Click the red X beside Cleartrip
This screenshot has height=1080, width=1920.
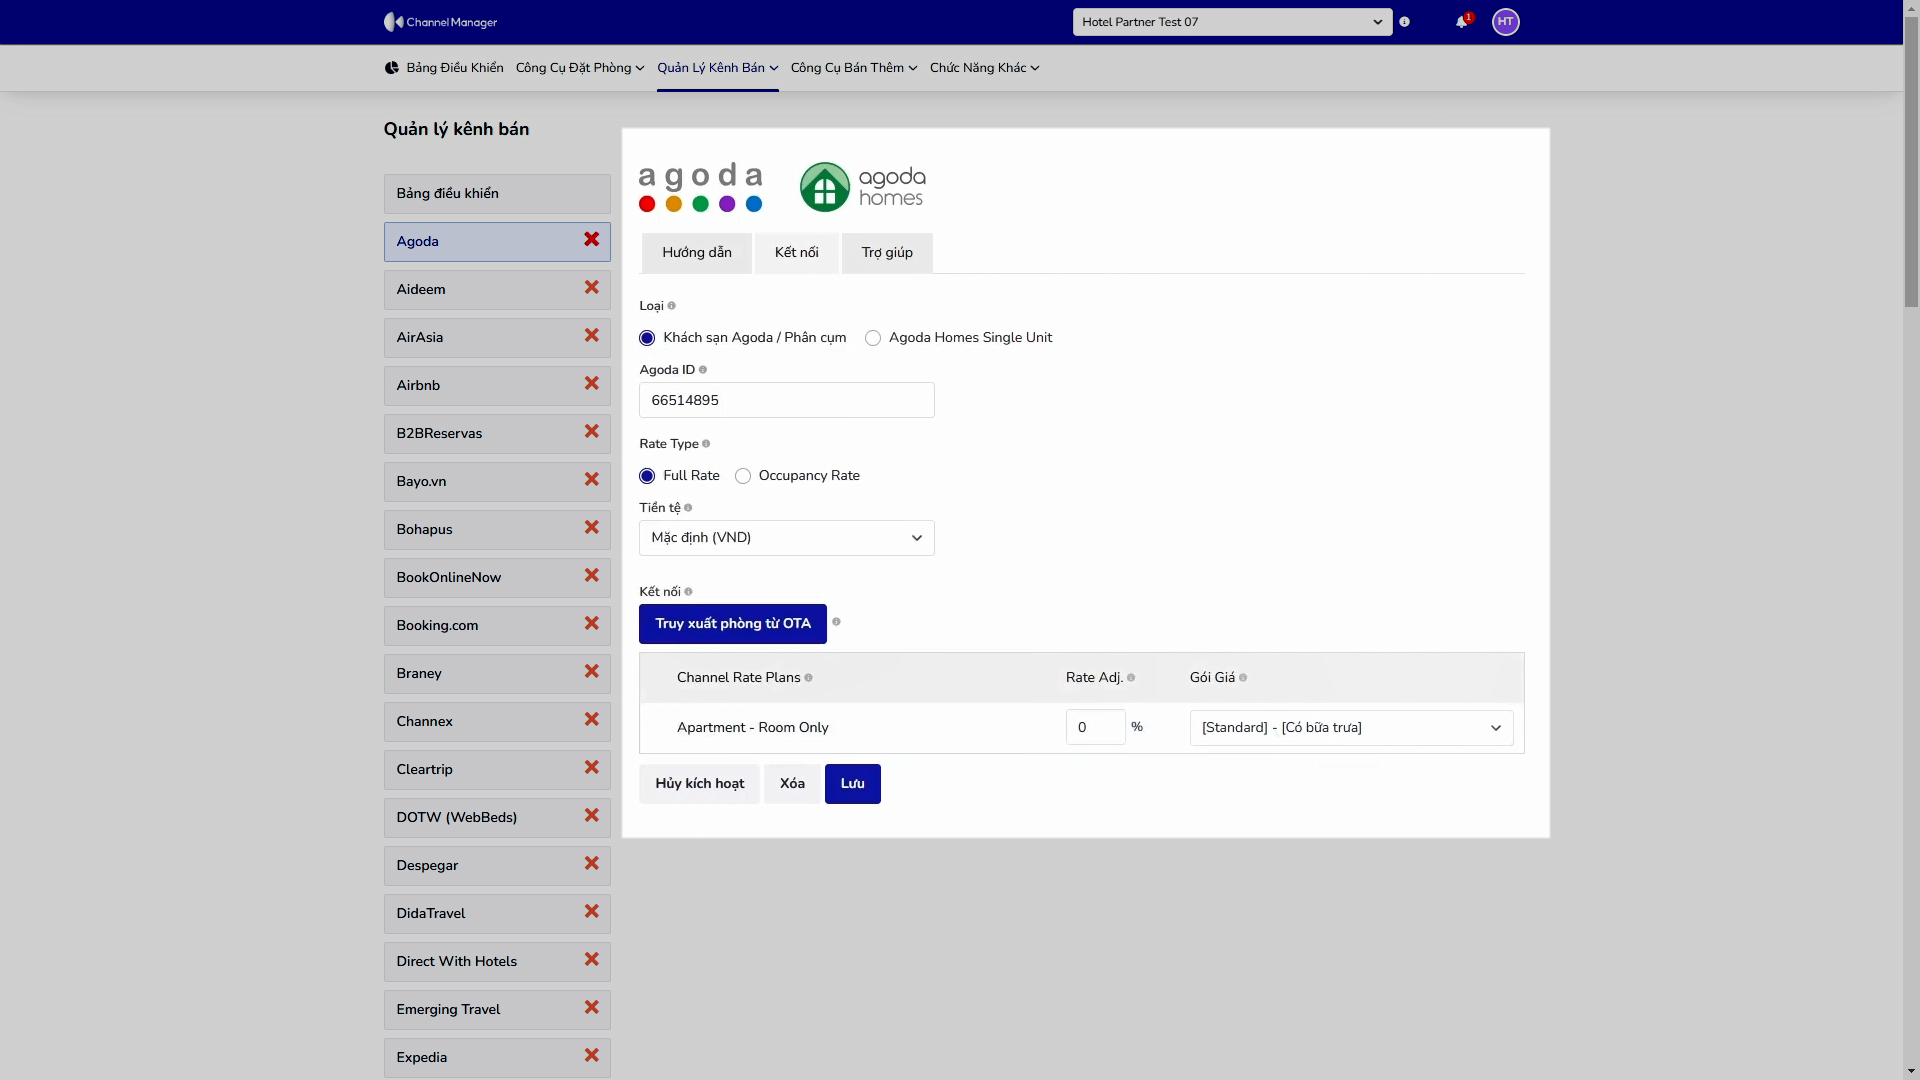pos(592,768)
